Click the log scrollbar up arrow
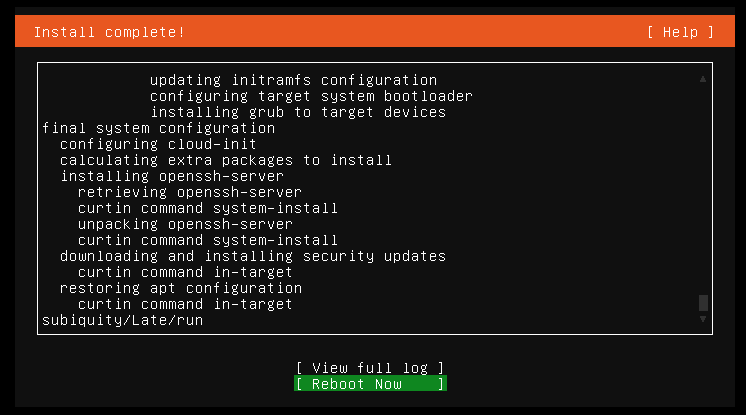 703,79
